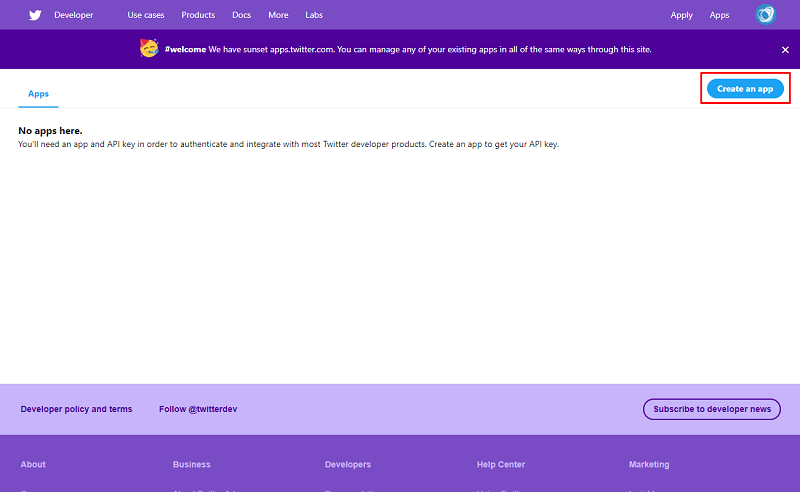
Task: Open Apps link in top bar
Action: pos(719,15)
